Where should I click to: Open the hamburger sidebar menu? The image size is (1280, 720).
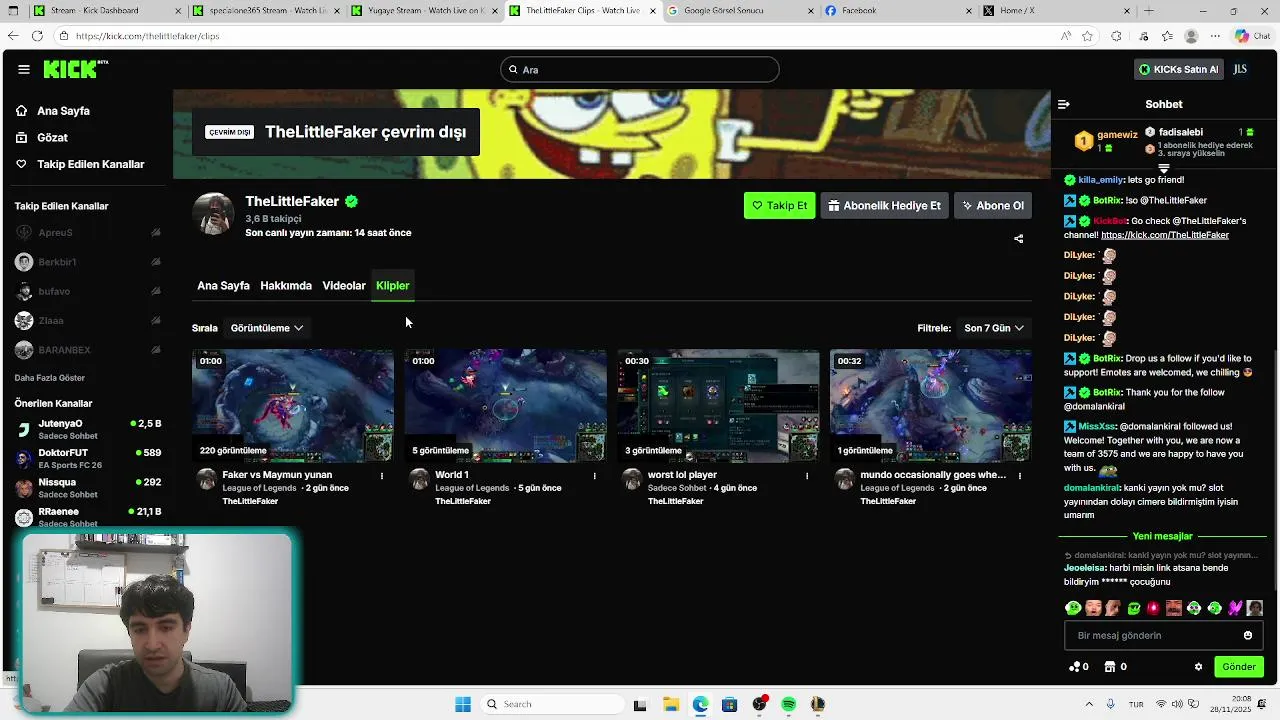point(23,69)
